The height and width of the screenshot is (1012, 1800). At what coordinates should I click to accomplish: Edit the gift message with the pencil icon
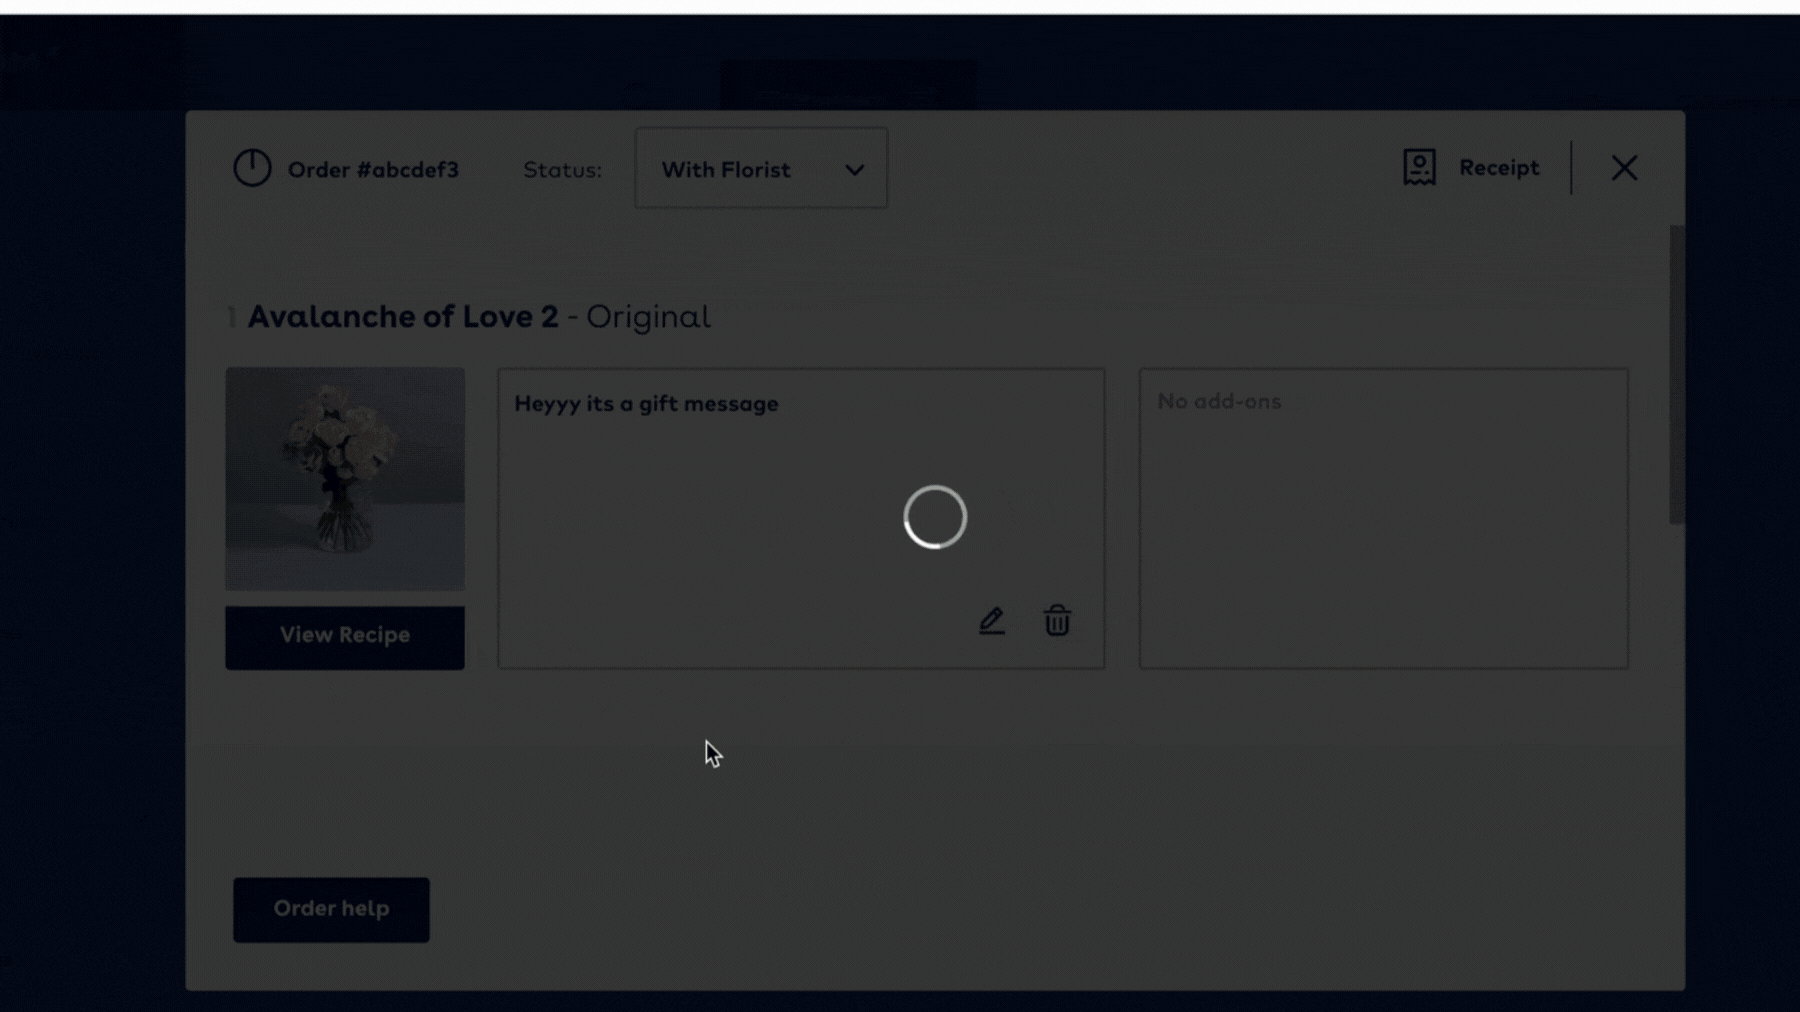991,621
